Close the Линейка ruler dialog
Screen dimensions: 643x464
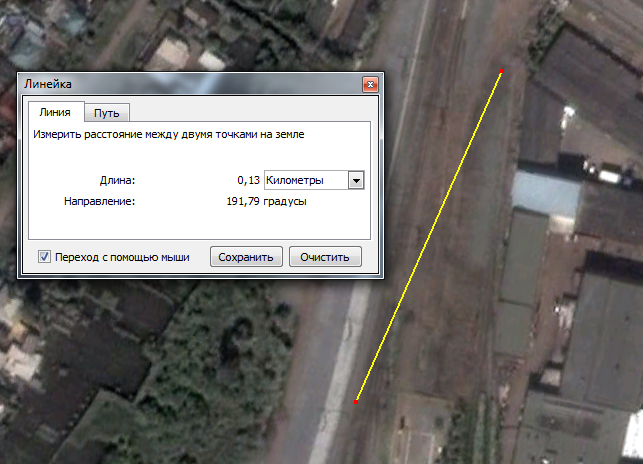click(x=369, y=85)
